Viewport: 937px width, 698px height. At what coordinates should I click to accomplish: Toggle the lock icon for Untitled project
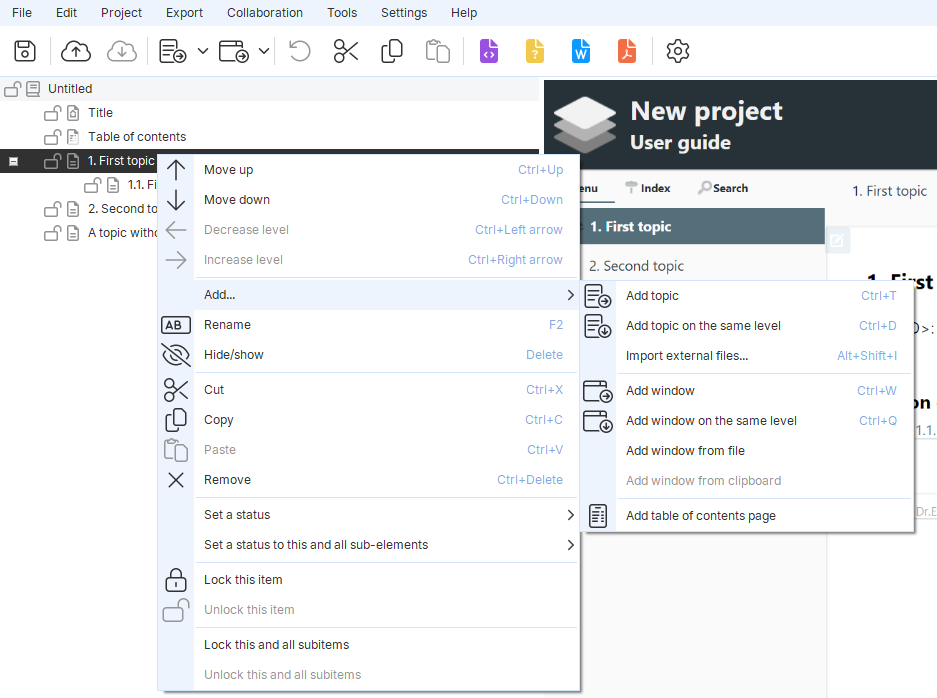click(13, 89)
